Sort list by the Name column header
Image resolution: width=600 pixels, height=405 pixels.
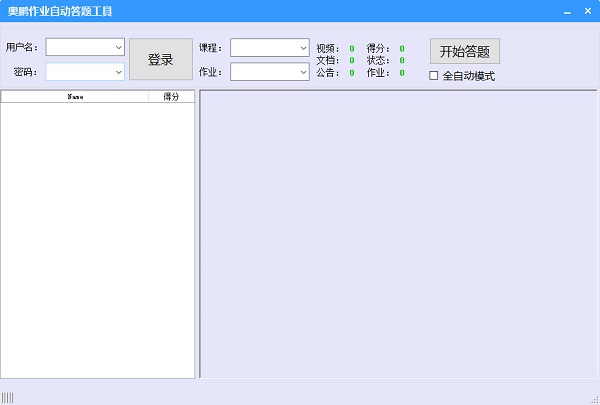pyautogui.click(x=75, y=97)
